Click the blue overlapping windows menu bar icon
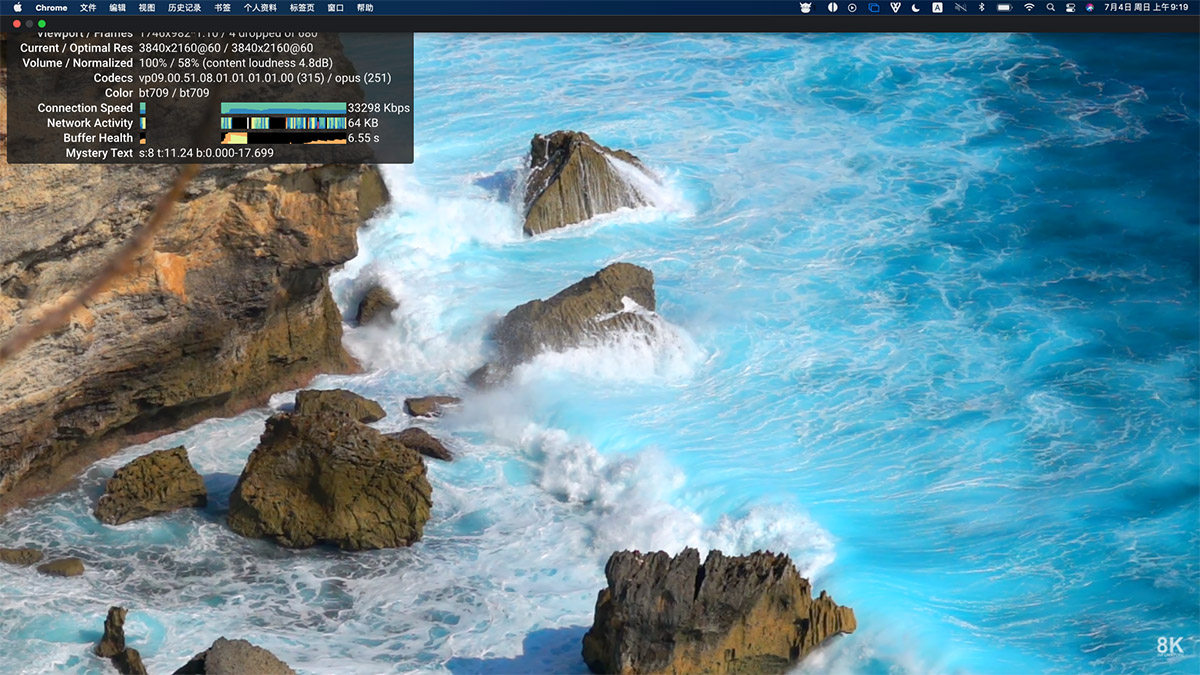 pos(873,7)
